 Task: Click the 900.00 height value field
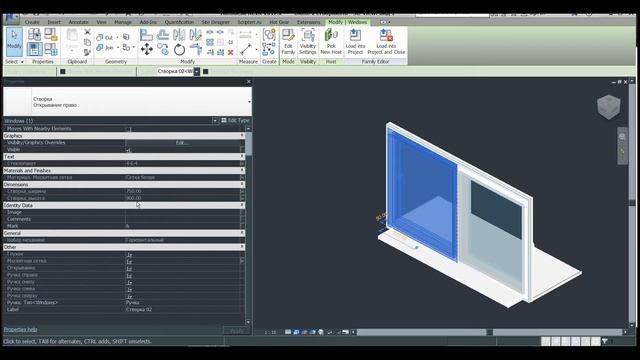click(183, 198)
